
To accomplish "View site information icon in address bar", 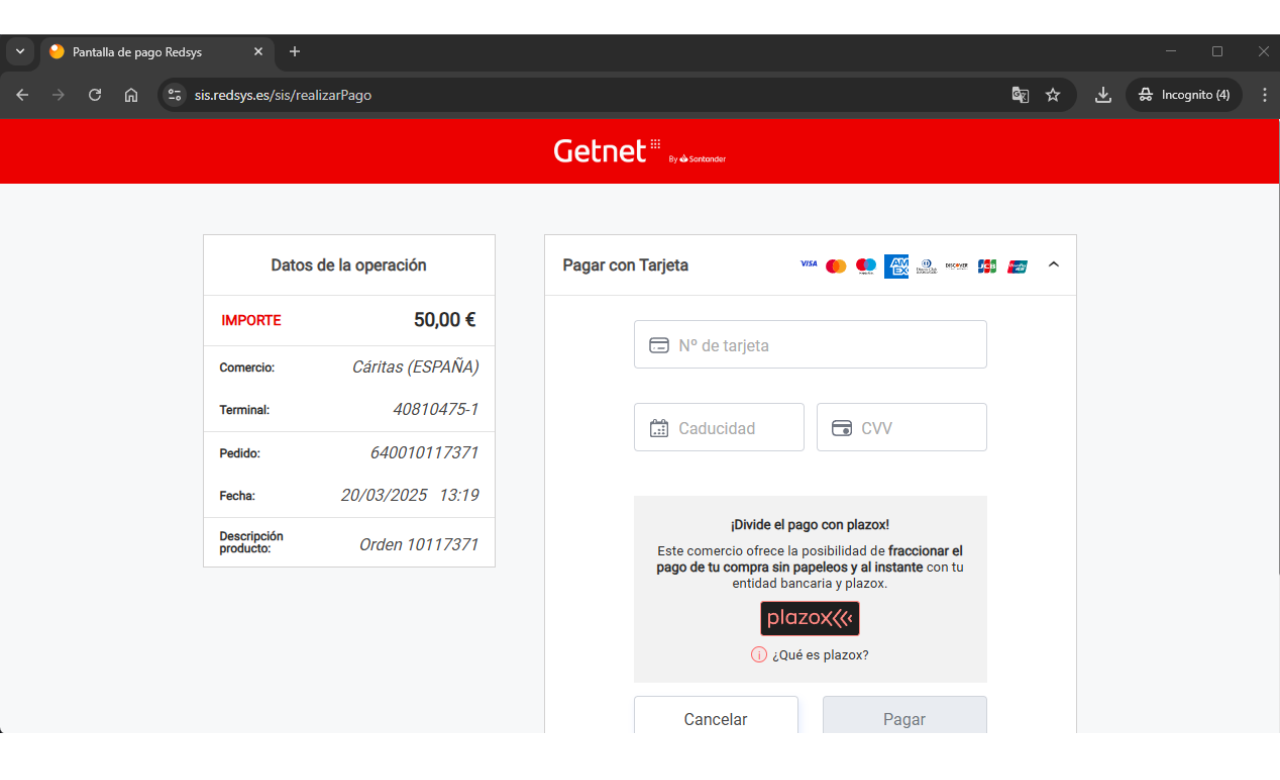I will pyautogui.click(x=175, y=95).
